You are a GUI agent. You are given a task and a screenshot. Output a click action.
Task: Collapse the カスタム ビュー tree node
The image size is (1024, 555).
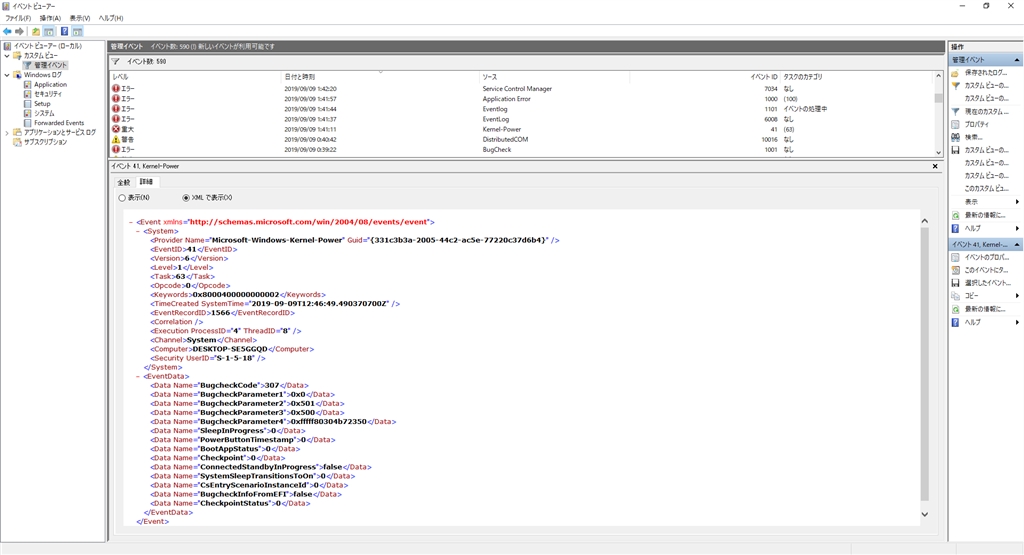pyautogui.click(x=7, y=56)
